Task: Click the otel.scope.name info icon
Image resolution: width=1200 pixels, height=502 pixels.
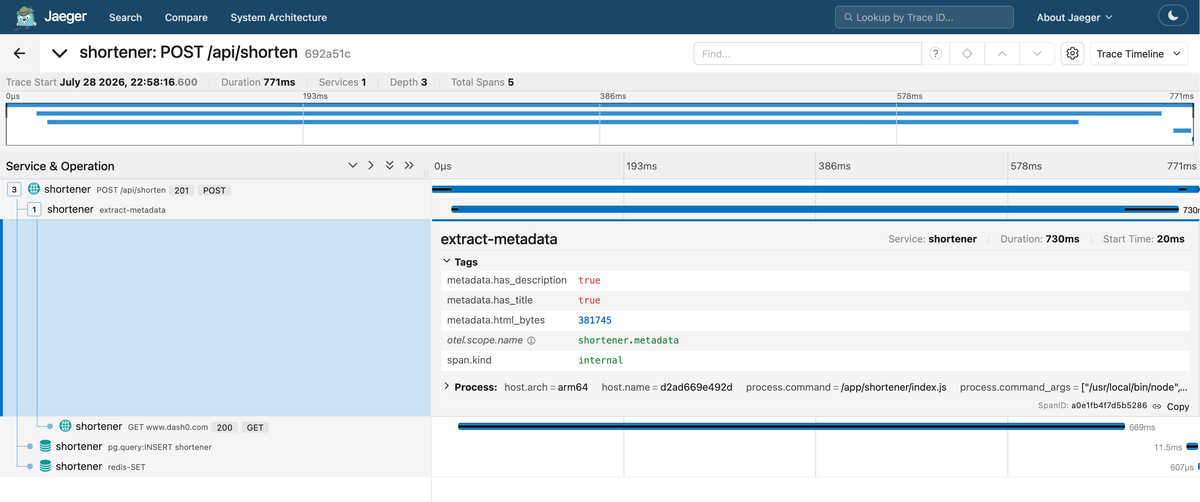Action: tap(531, 340)
